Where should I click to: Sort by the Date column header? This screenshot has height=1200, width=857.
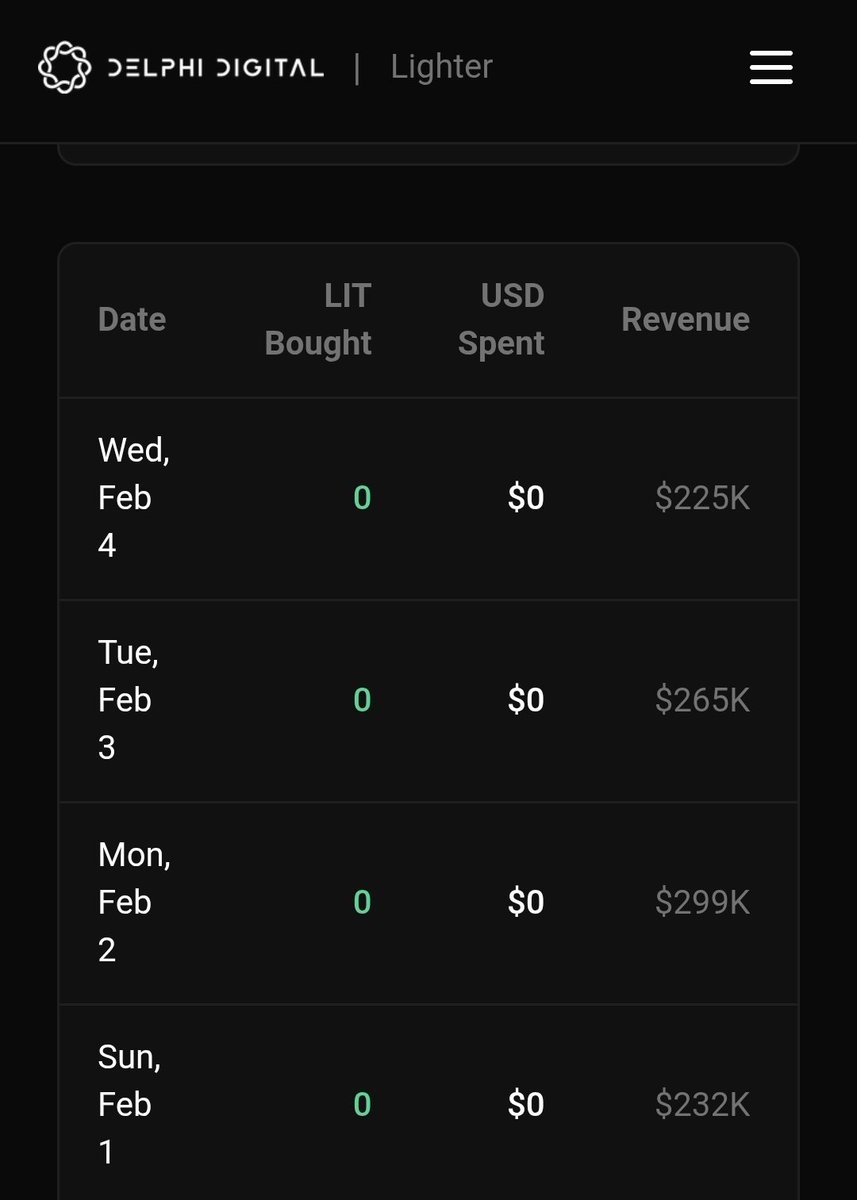132,320
